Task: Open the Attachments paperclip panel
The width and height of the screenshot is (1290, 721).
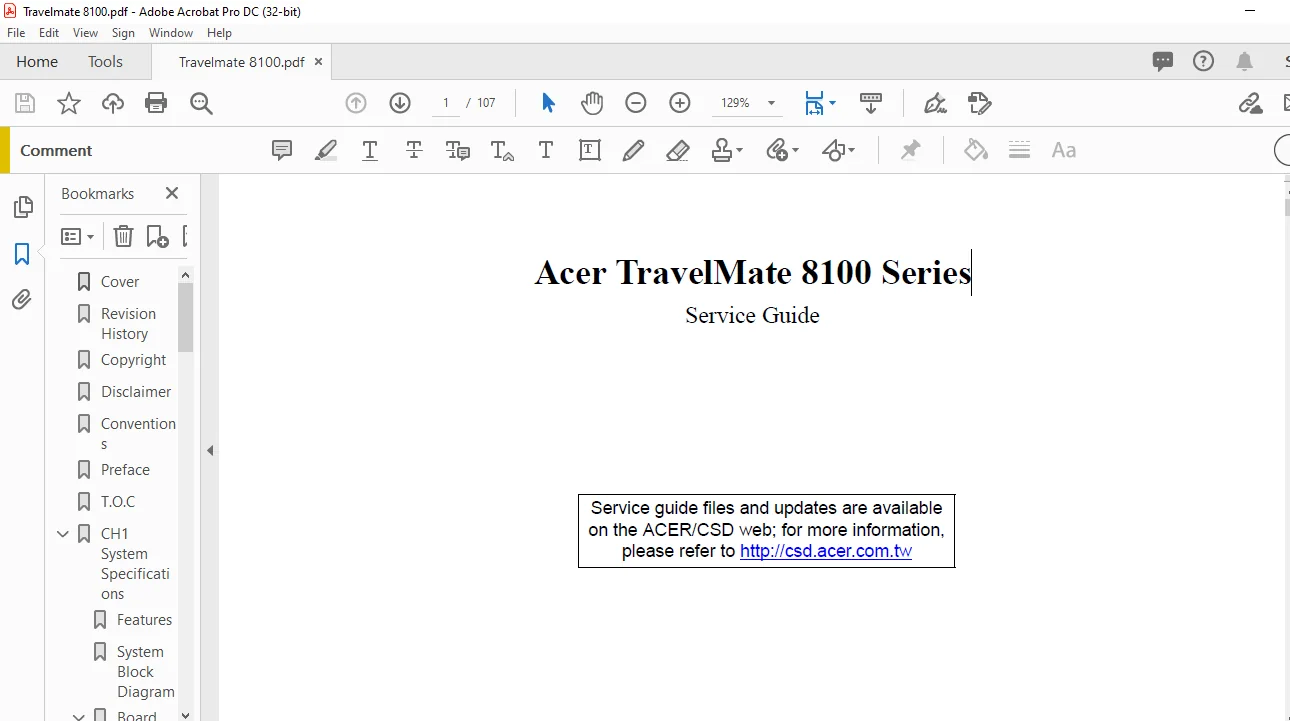Action: 22,300
